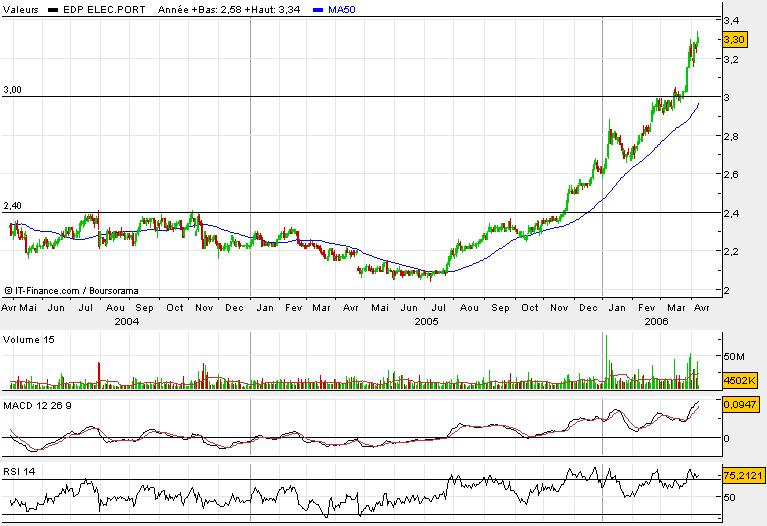Click the 3,4 price axis label

731,20
